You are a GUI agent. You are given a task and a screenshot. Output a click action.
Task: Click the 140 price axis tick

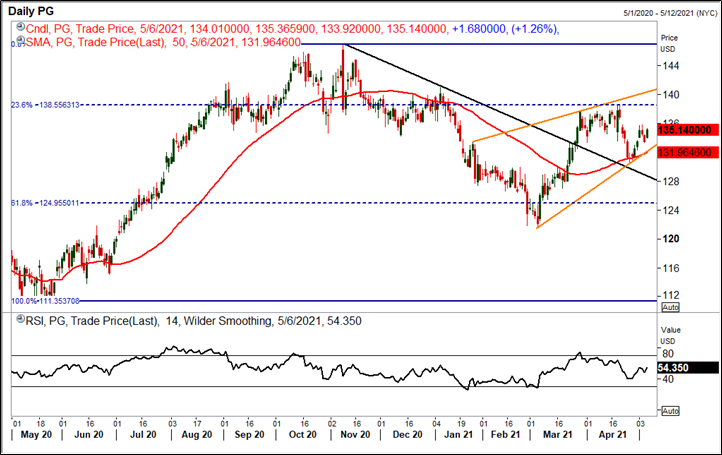pyautogui.click(x=671, y=95)
